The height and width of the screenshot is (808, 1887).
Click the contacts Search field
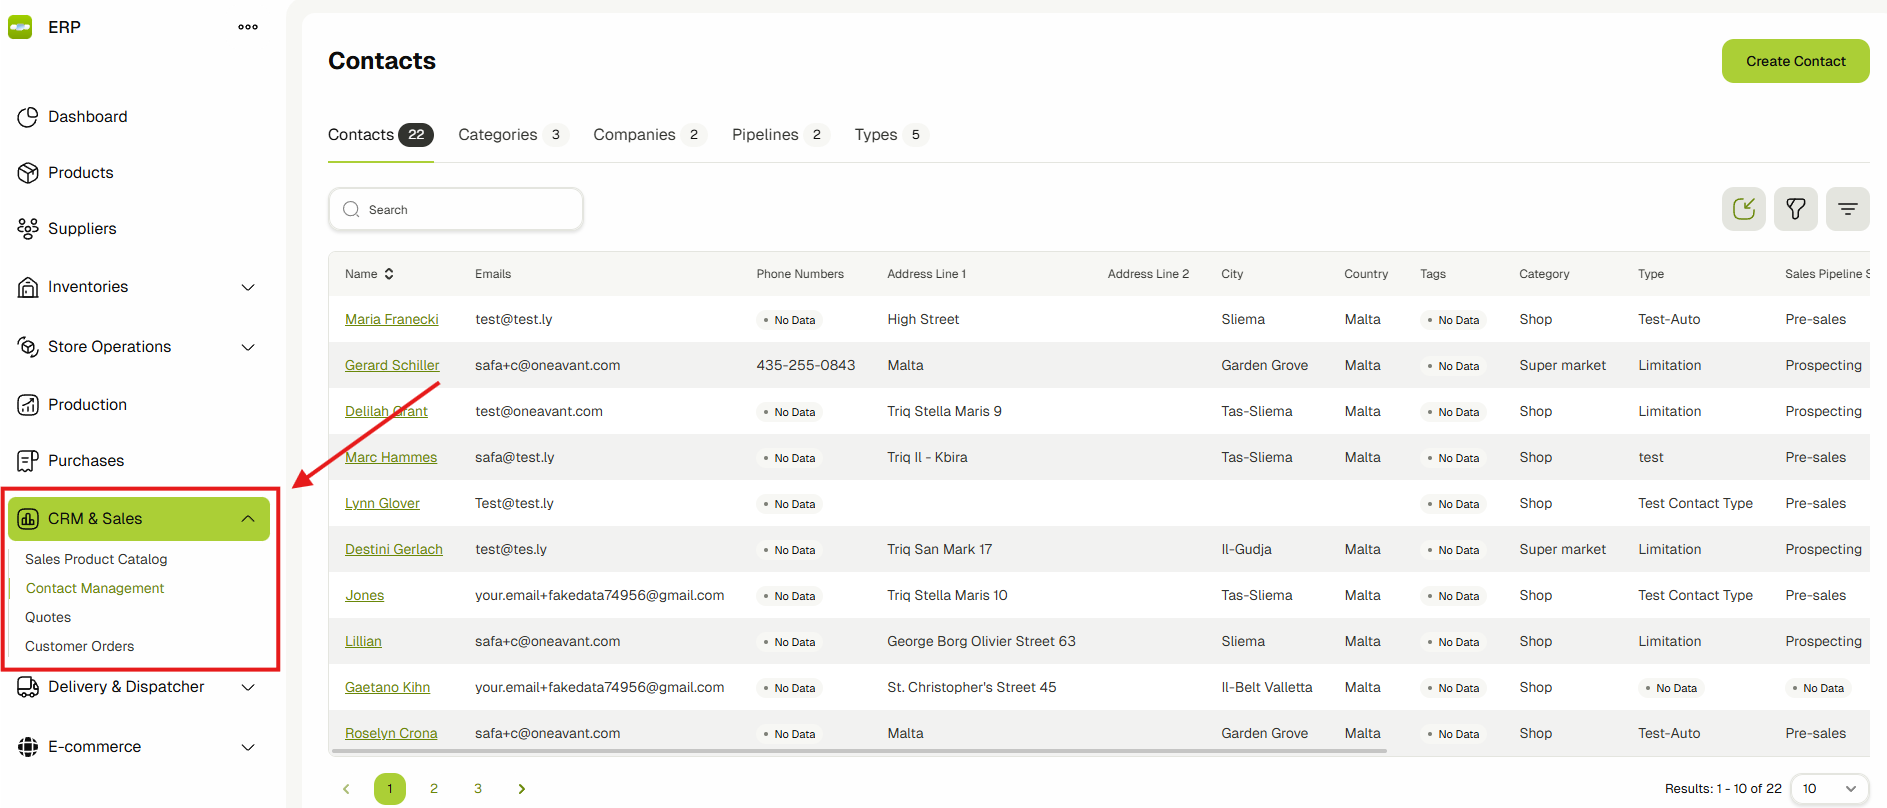456,210
